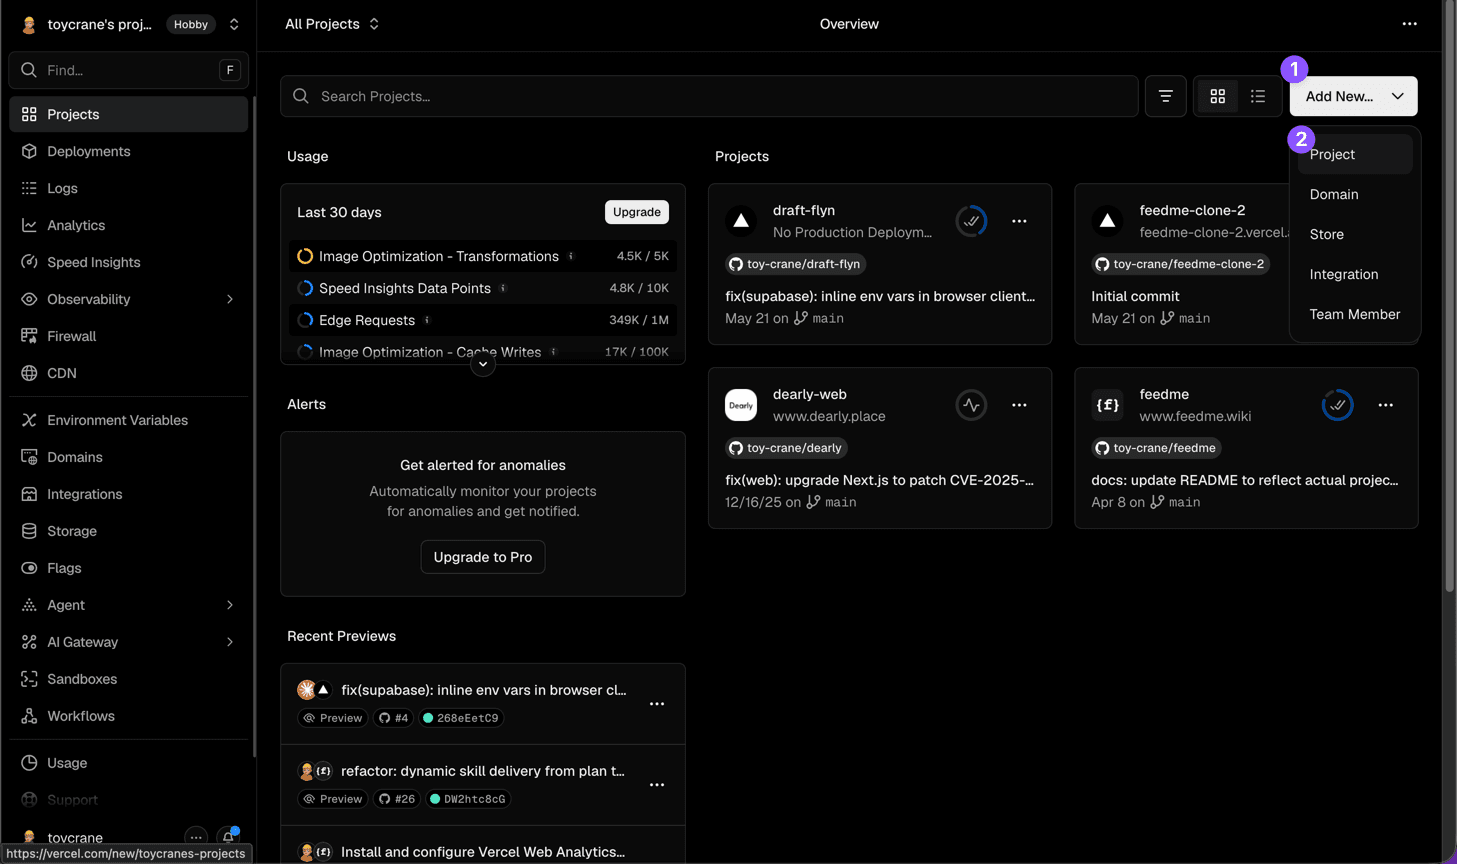Click the info icon beside Edge Requests
The image size is (1457, 864).
[427, 320]
